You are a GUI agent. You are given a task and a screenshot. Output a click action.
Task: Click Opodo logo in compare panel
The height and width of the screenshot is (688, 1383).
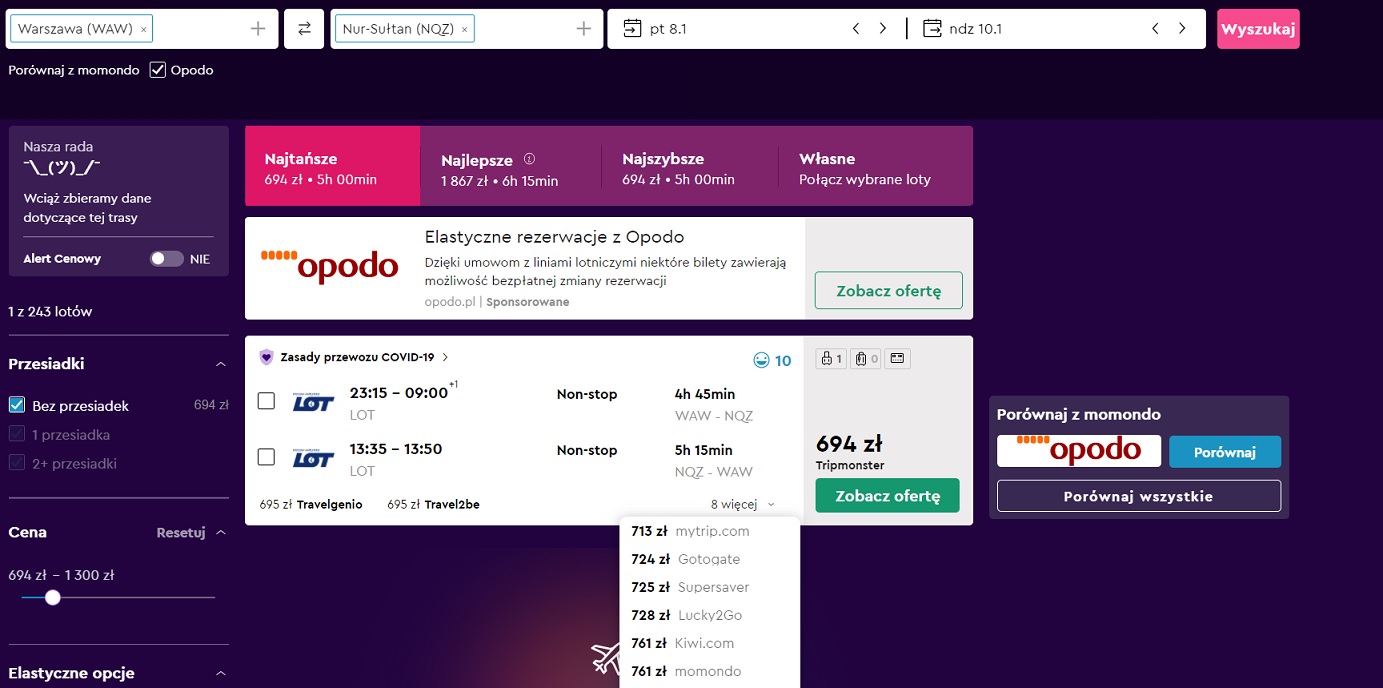pos(1079,451)
